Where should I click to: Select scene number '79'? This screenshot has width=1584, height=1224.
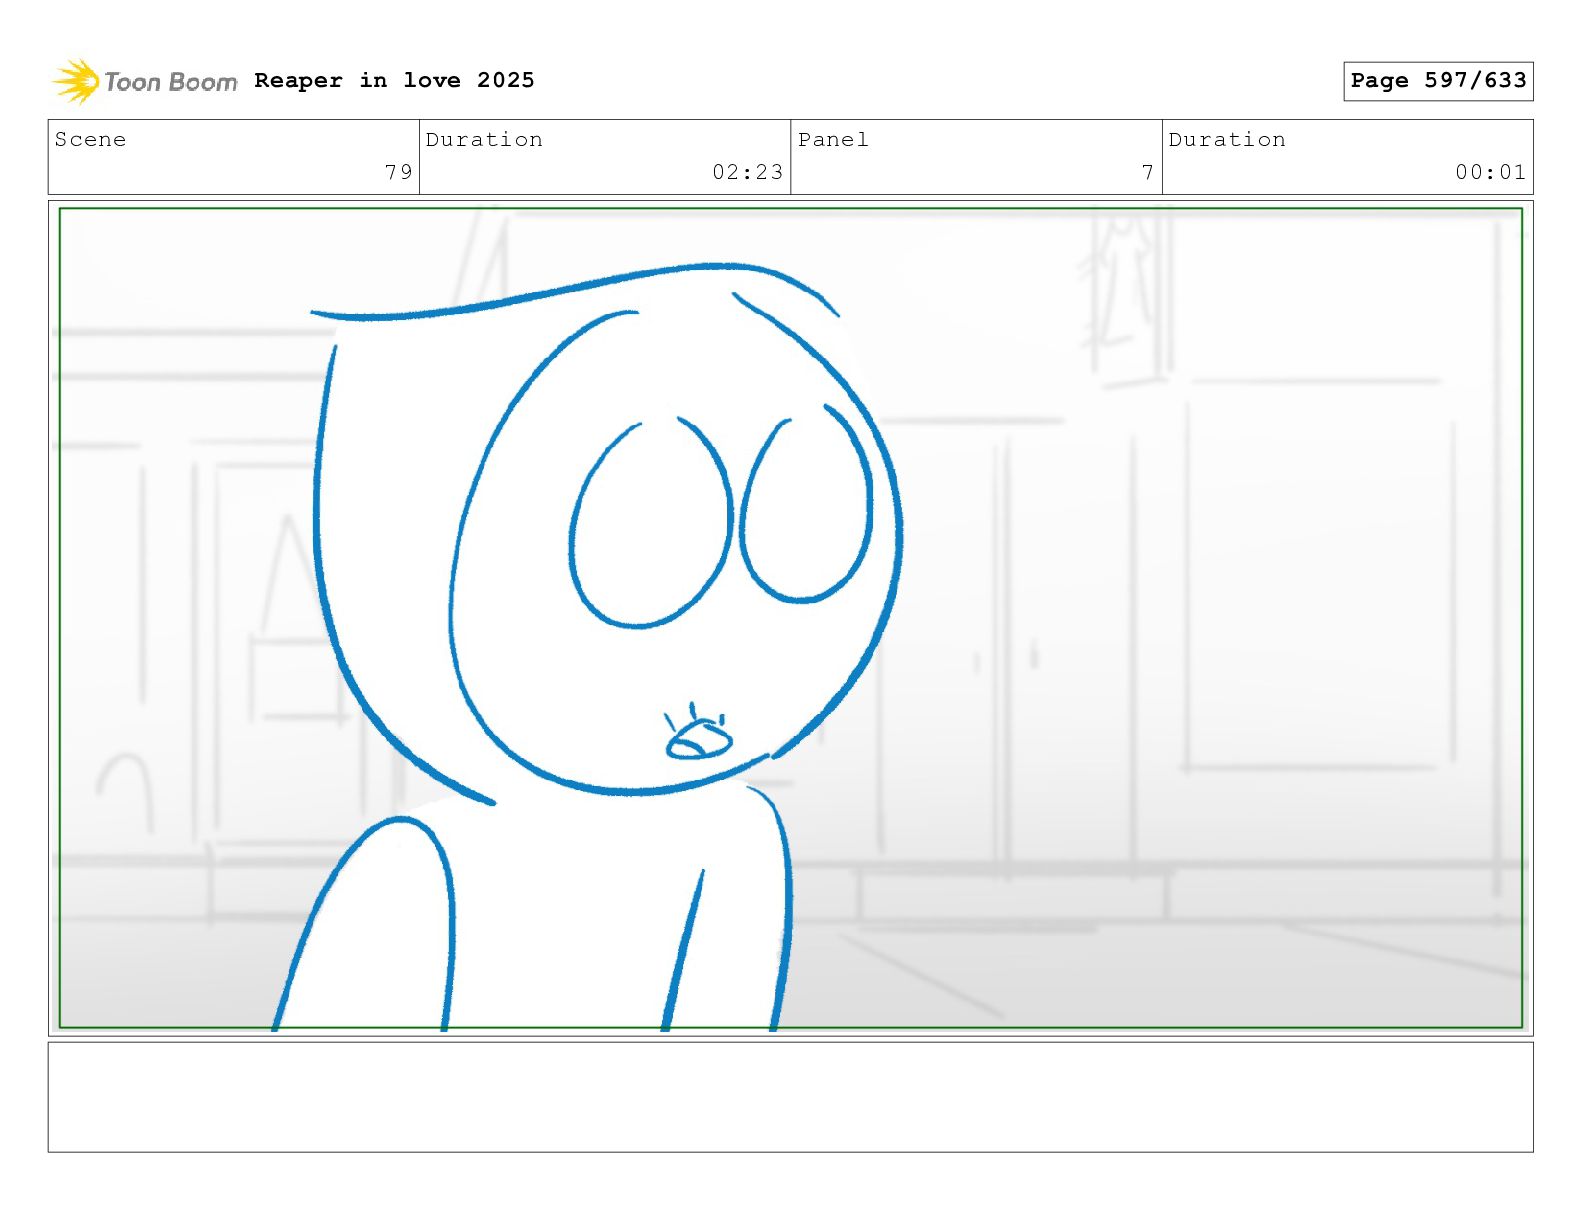click(x=399, y=172)
